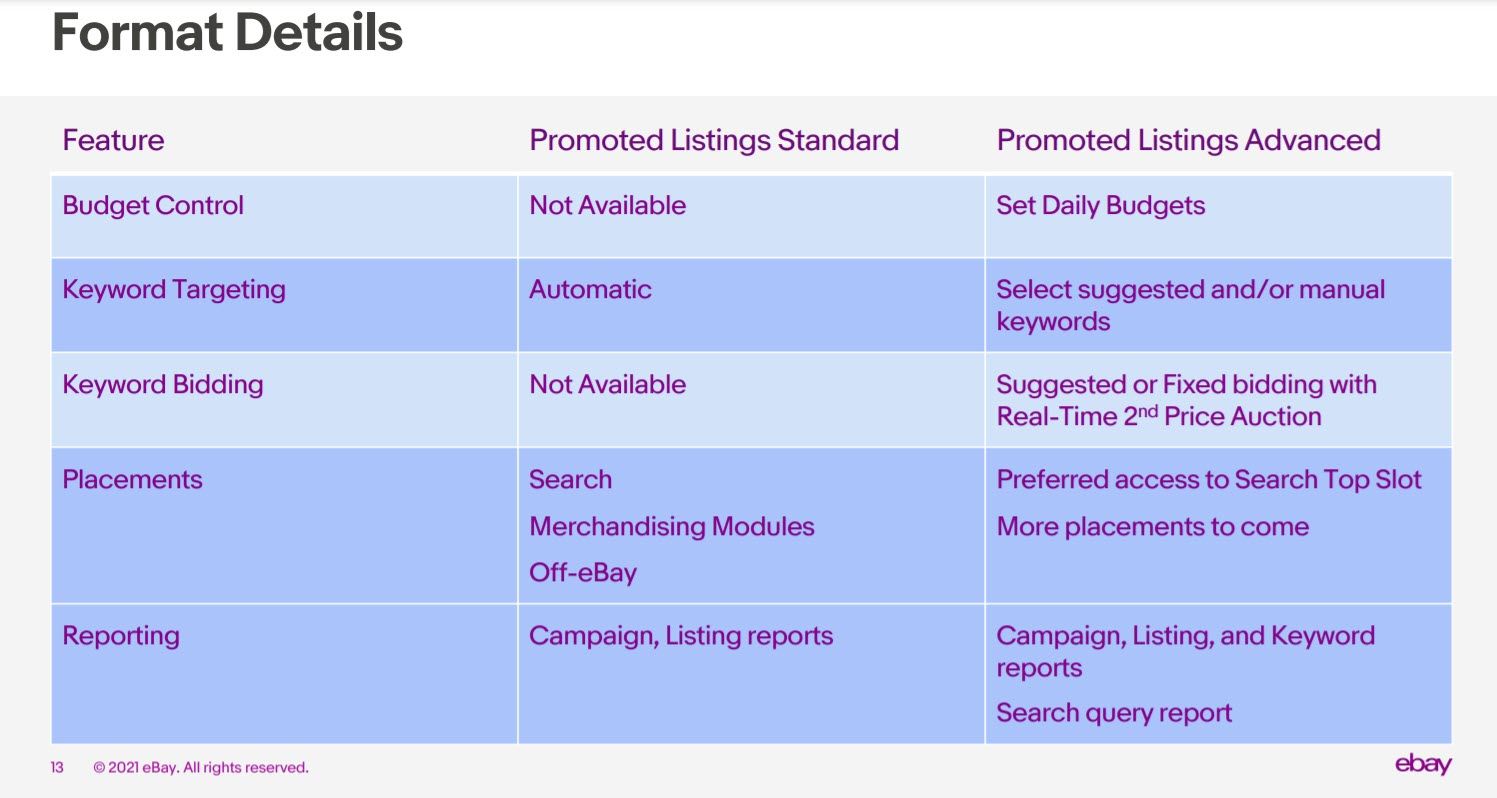
Task: Select Promoted Listings Advanced column header
Action: [1189, 140]
